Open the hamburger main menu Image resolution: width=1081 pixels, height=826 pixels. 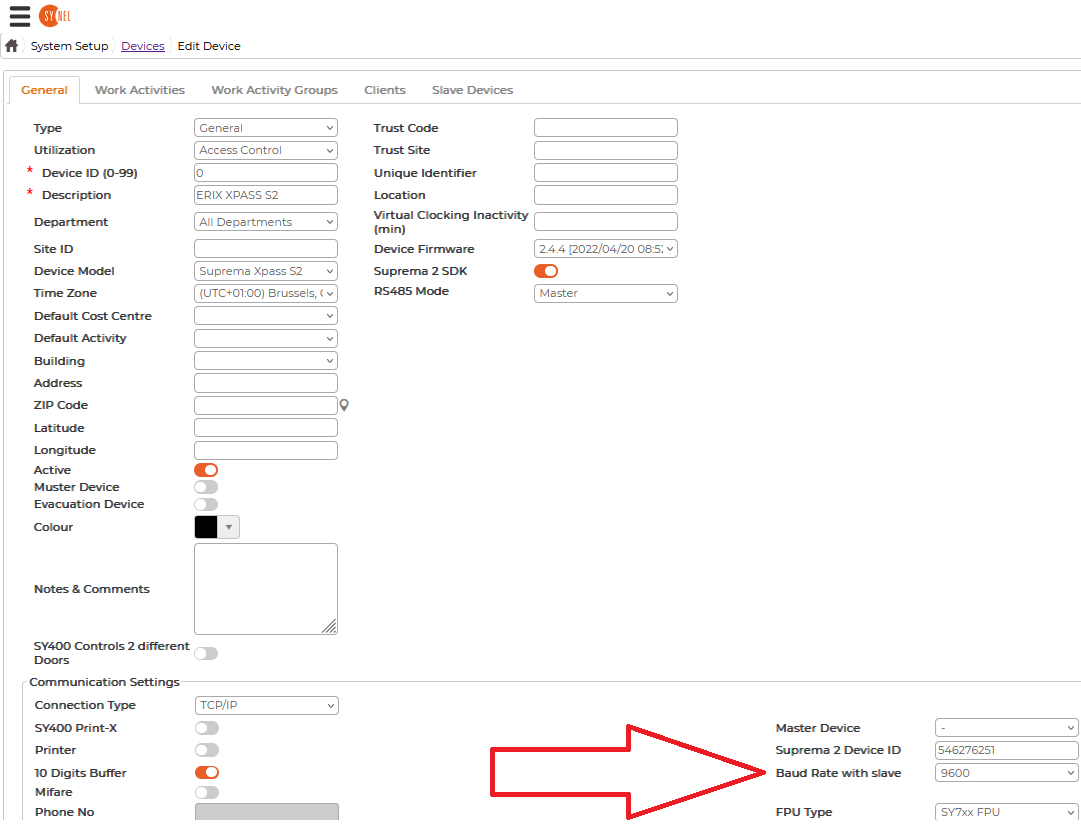[20, 16]
